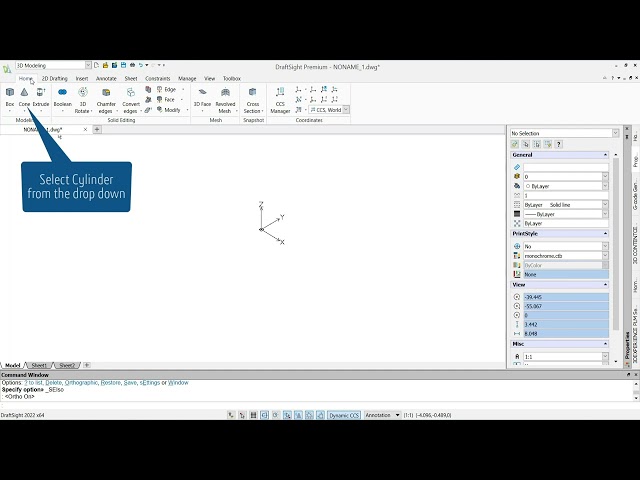Collapse the General properties section

[x=605, y=155]
